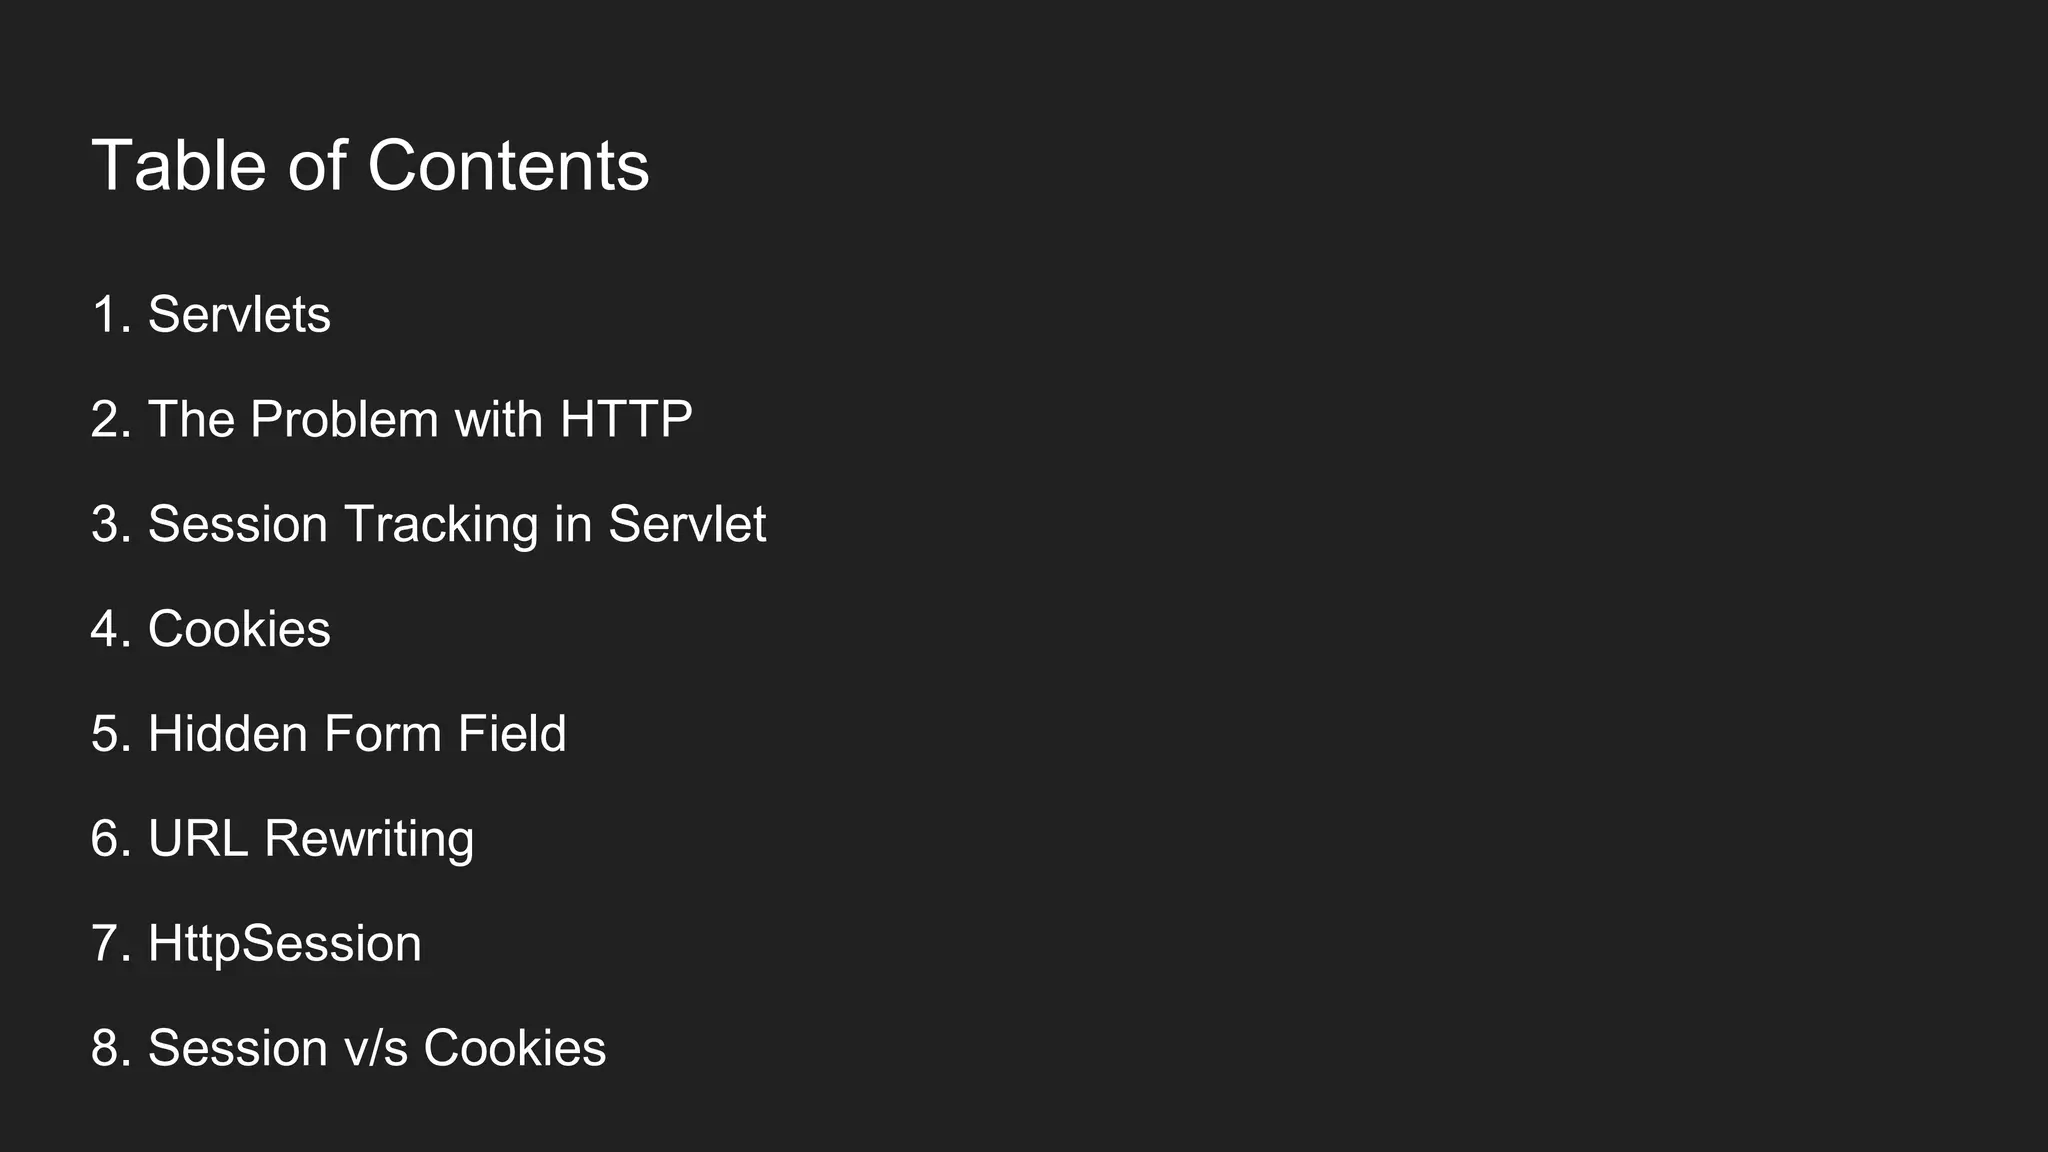
Task: Select the URL Rewriting list item
Action: tap(310, 838)
